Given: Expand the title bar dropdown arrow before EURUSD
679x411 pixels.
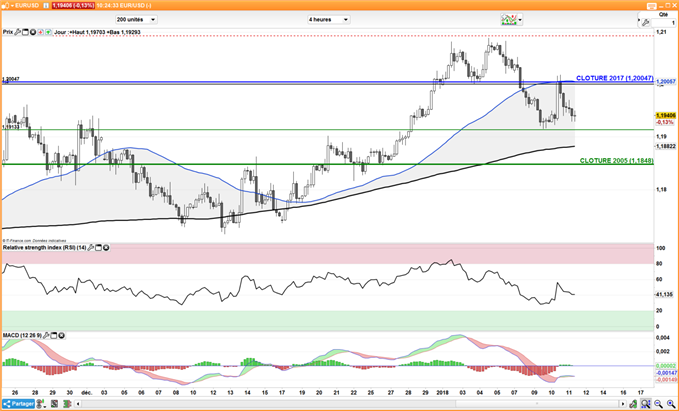Looking at the screenshot, I should [x=13, y=6].
